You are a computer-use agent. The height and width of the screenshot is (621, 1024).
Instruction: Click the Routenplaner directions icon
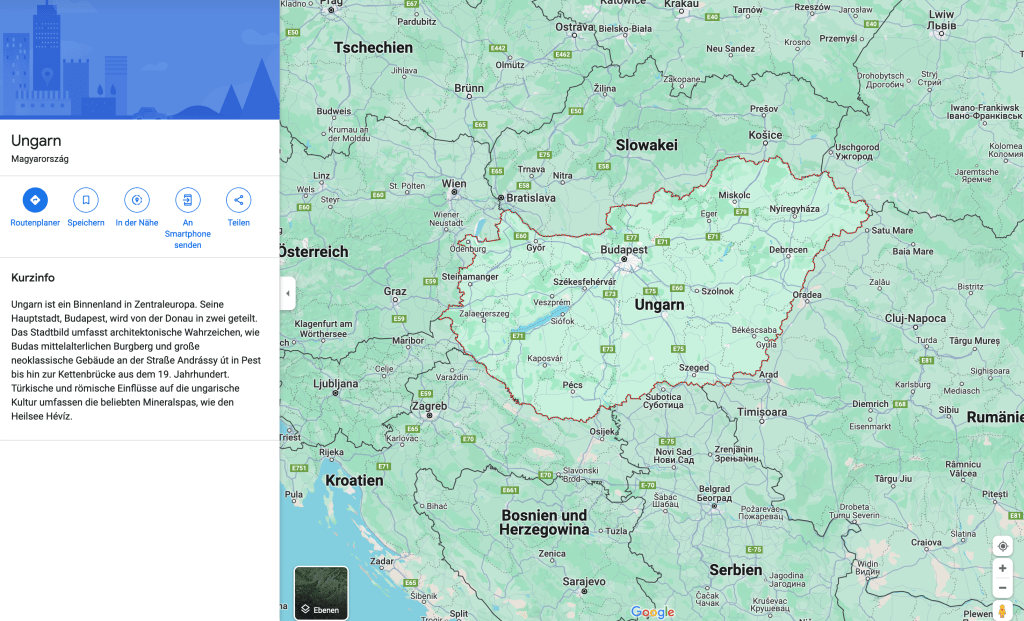coord(35,200)
